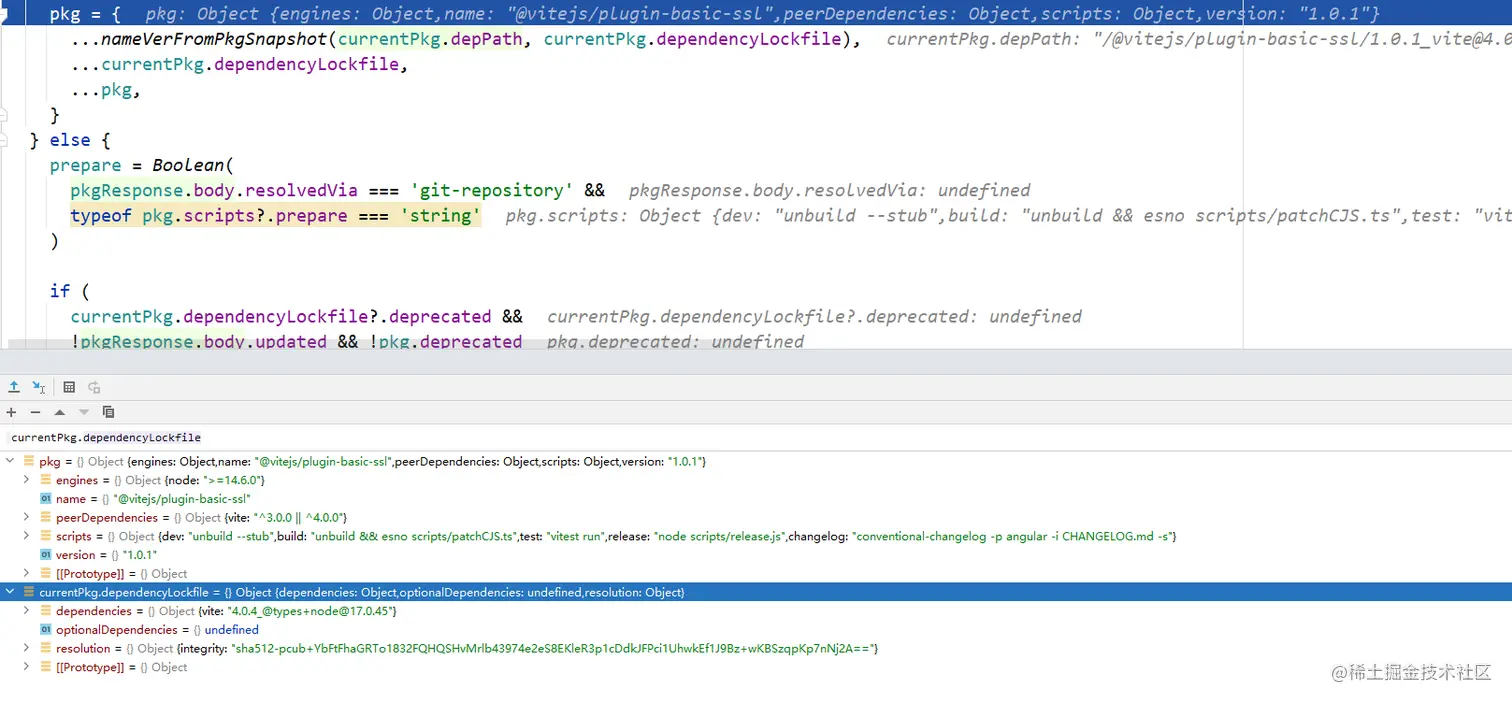The width and height of the screenshot is (1512, 703).
Task: Click the ...pkg, spread line
Action: coord(105,90)
